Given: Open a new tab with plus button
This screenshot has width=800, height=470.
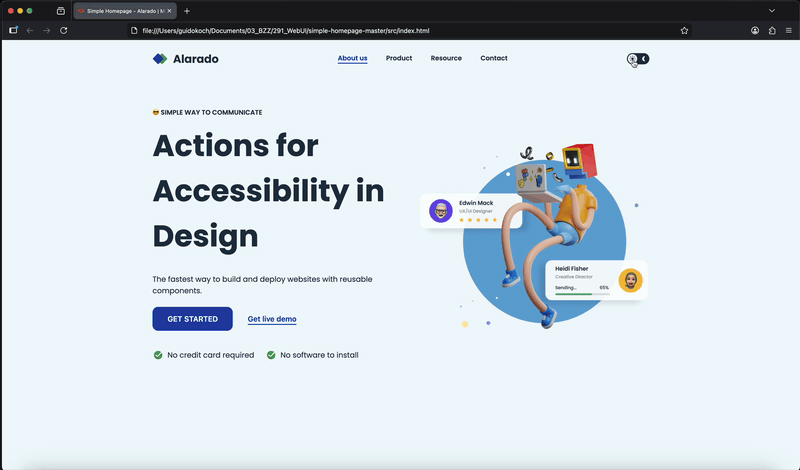Looking at the screenshot, I should (x=187, y=11).
